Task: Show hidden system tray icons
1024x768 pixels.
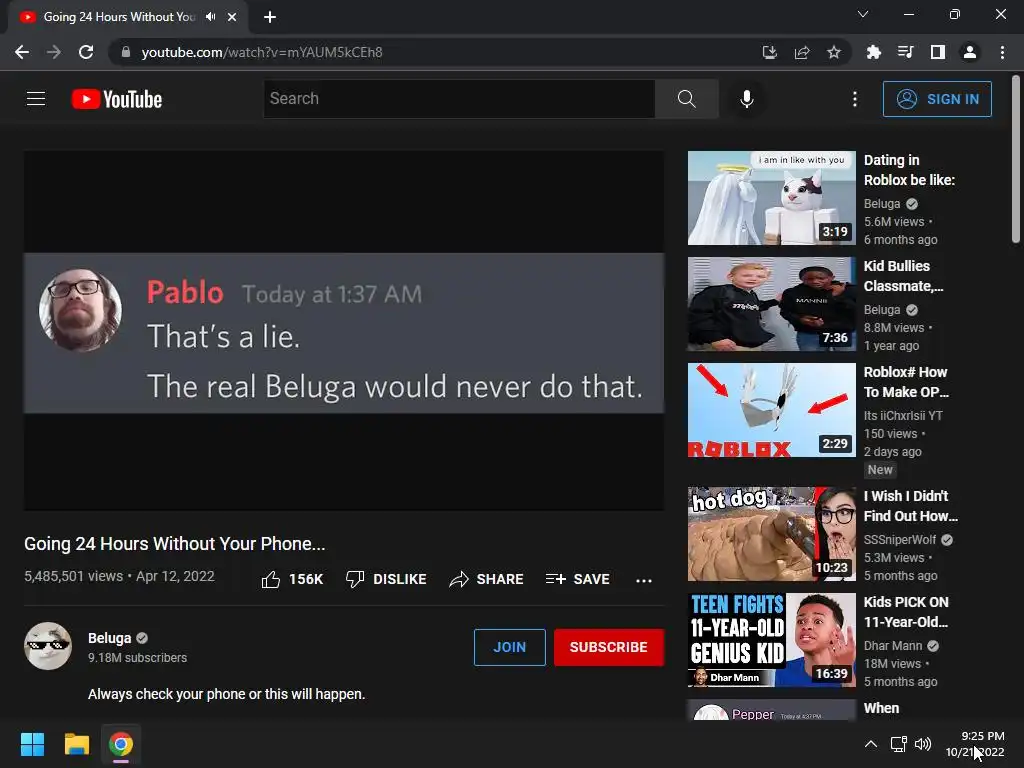Action: [x=871, y=744]
